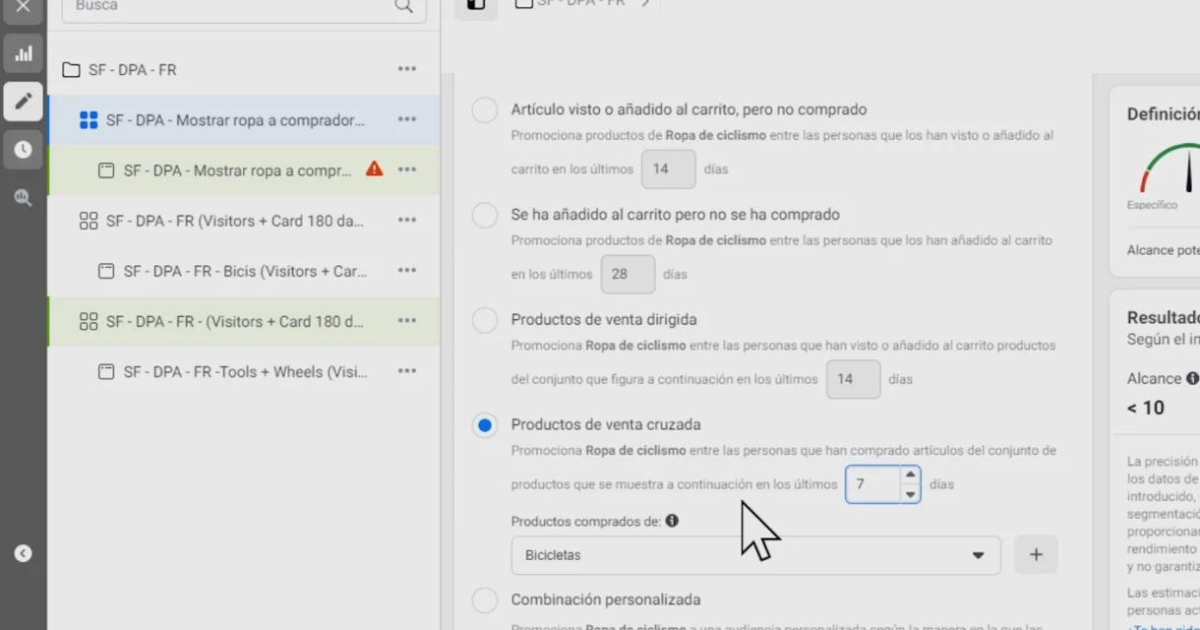Decrease days value with down stepper arrow
Screen dimensions: 1200x630
tap(910, 493)
